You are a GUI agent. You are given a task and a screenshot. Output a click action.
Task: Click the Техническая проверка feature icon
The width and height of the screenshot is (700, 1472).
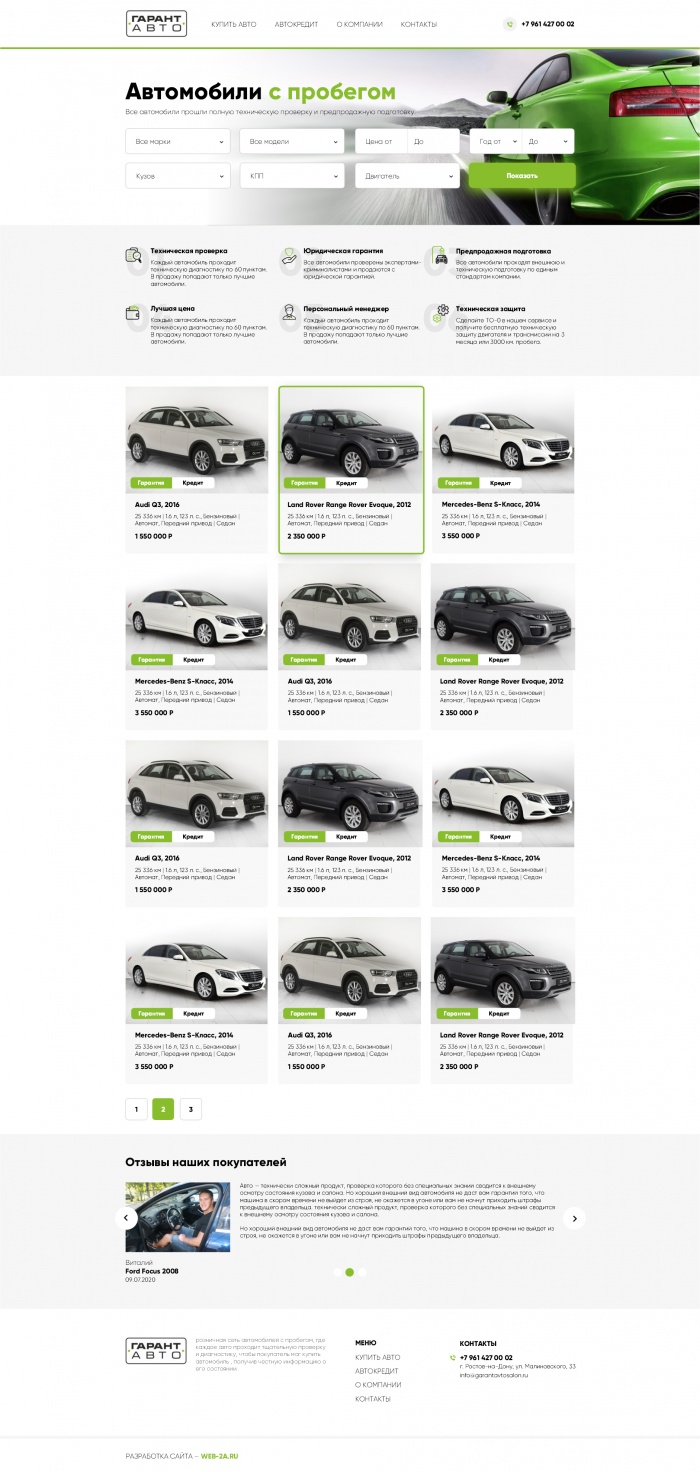133,257
